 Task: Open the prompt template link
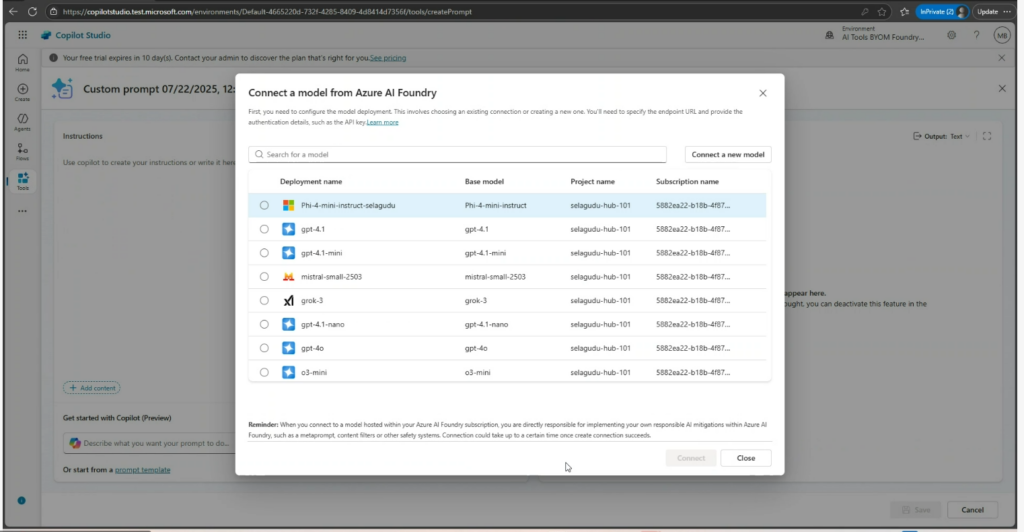[142, 469]
